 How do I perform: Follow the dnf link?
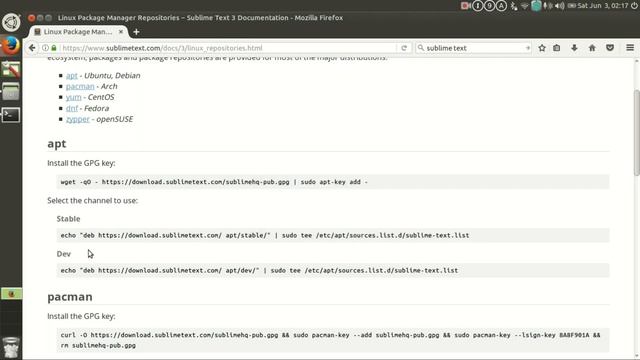[x=72, y=108]
